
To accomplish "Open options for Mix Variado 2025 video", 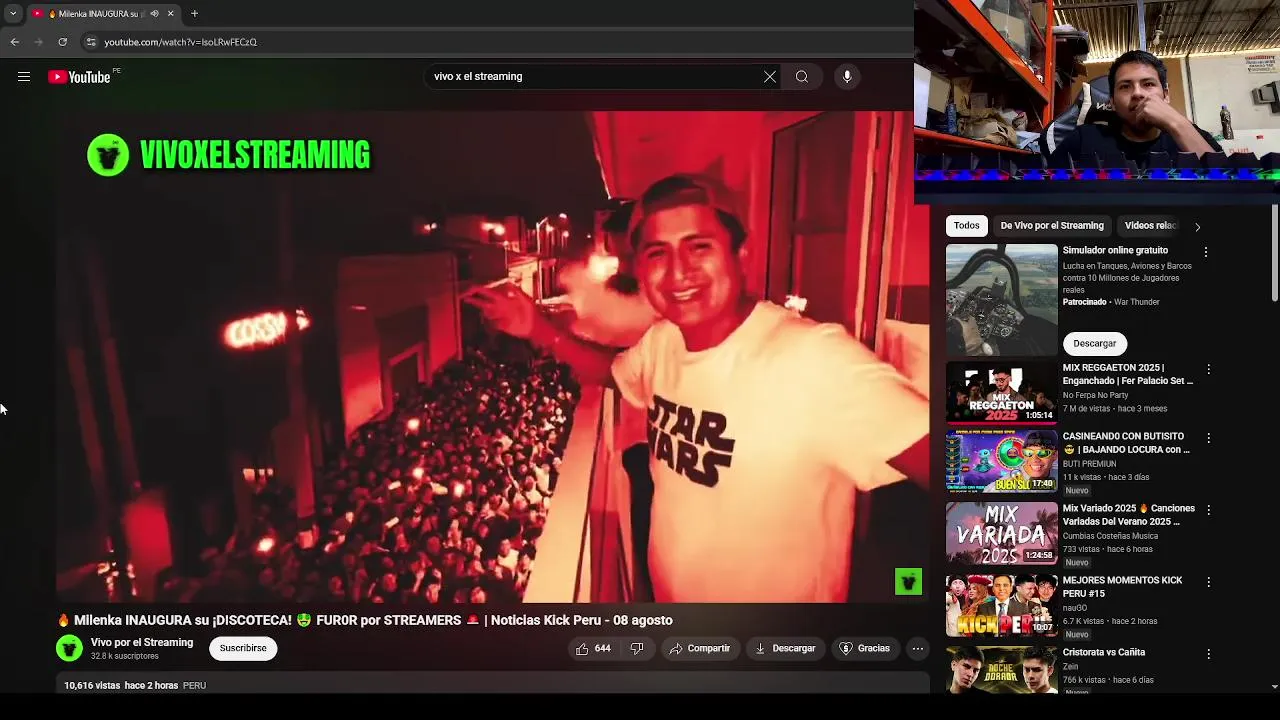I will pyautogui.click(x=1208, y=510).
